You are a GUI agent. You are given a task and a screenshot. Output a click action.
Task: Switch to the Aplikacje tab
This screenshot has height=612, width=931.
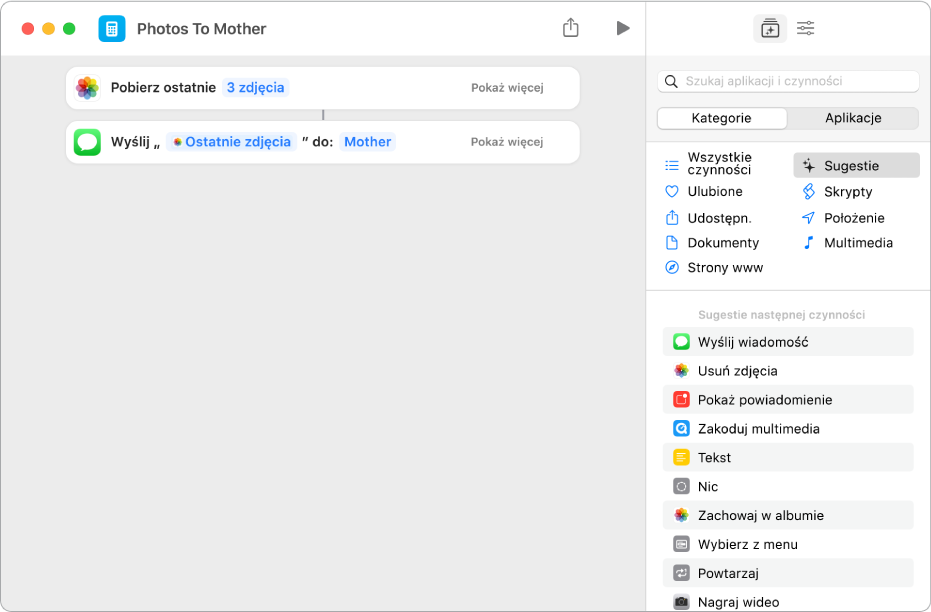[x=853, y=118]
